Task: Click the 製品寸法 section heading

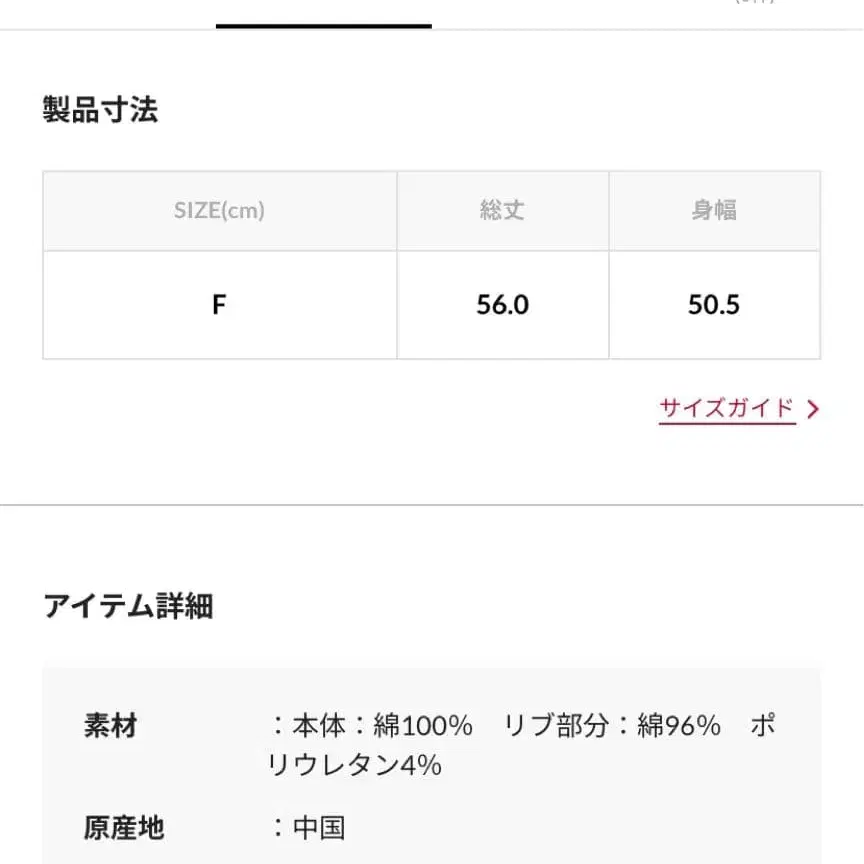Action: click(100, 111)
